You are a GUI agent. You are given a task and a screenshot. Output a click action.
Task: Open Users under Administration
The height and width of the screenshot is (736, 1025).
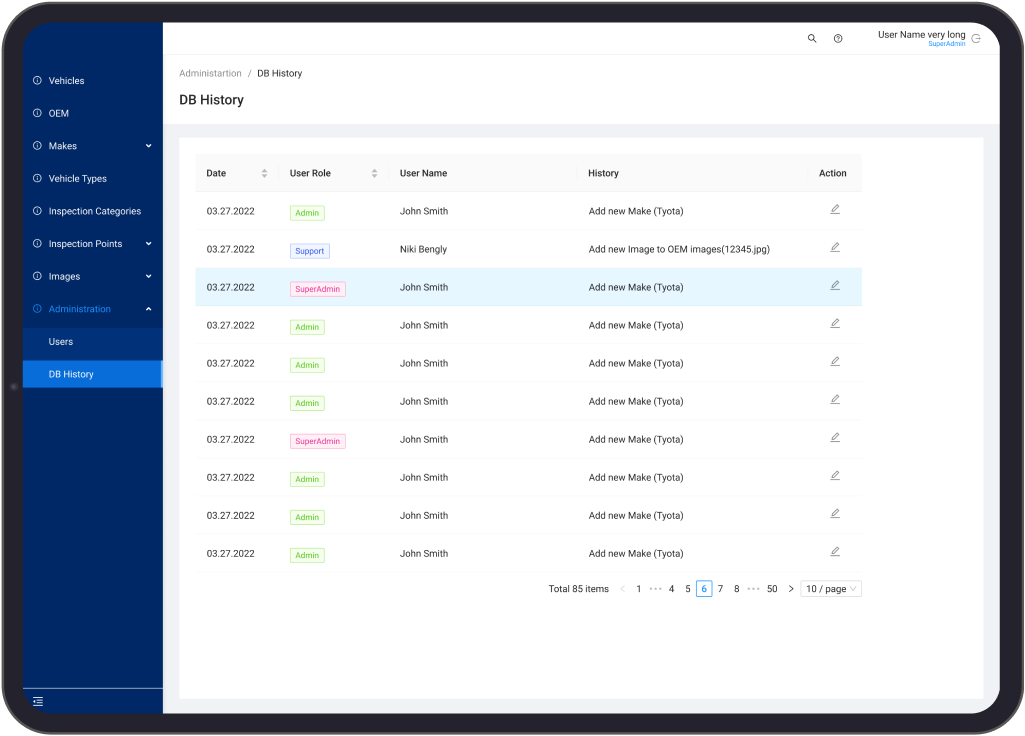coord(61,342)
